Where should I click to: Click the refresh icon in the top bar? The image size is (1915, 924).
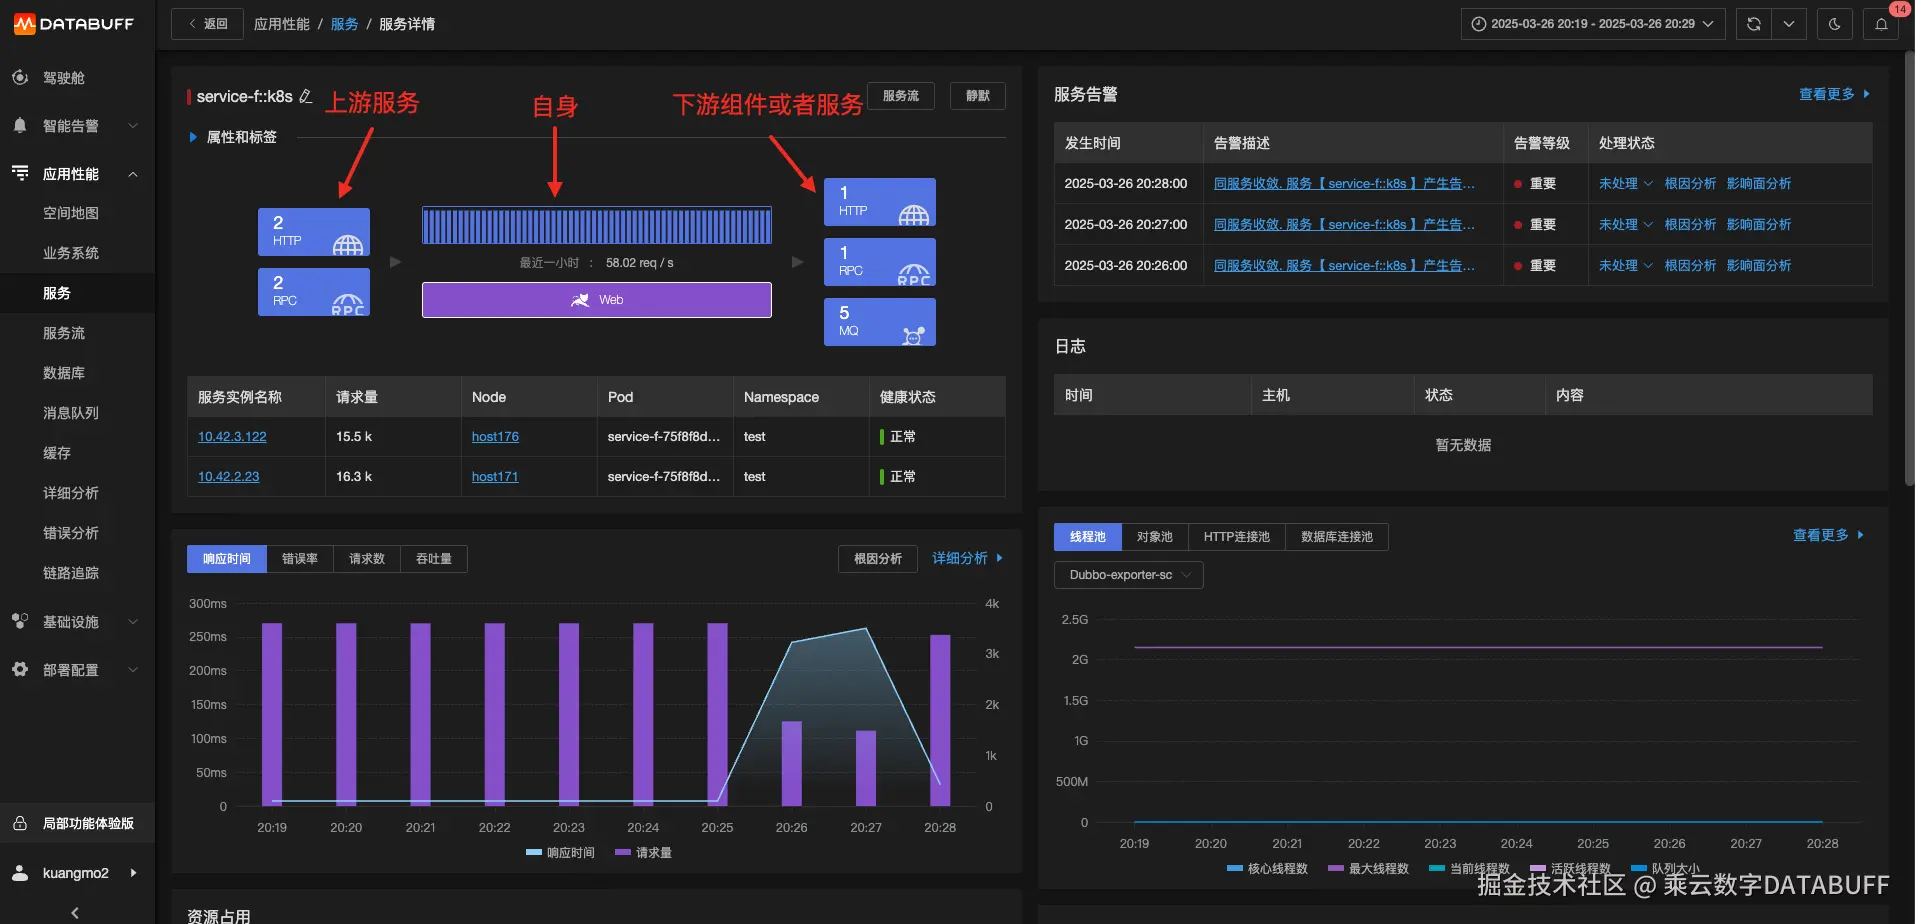pos(1754,24)
